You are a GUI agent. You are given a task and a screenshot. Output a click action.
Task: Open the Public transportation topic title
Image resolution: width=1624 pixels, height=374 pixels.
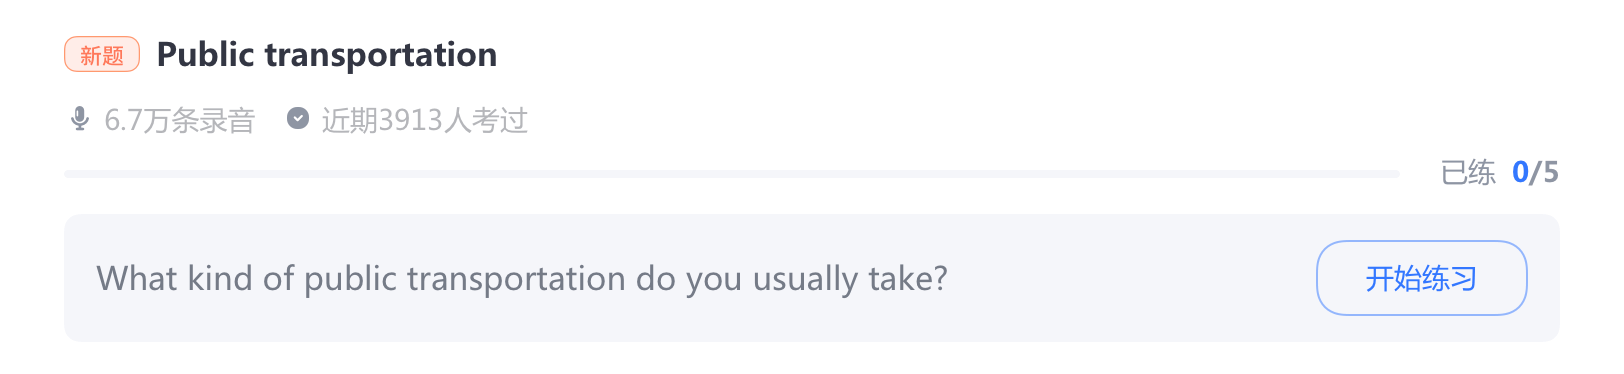pyautogui.click(x=327, y=54)
